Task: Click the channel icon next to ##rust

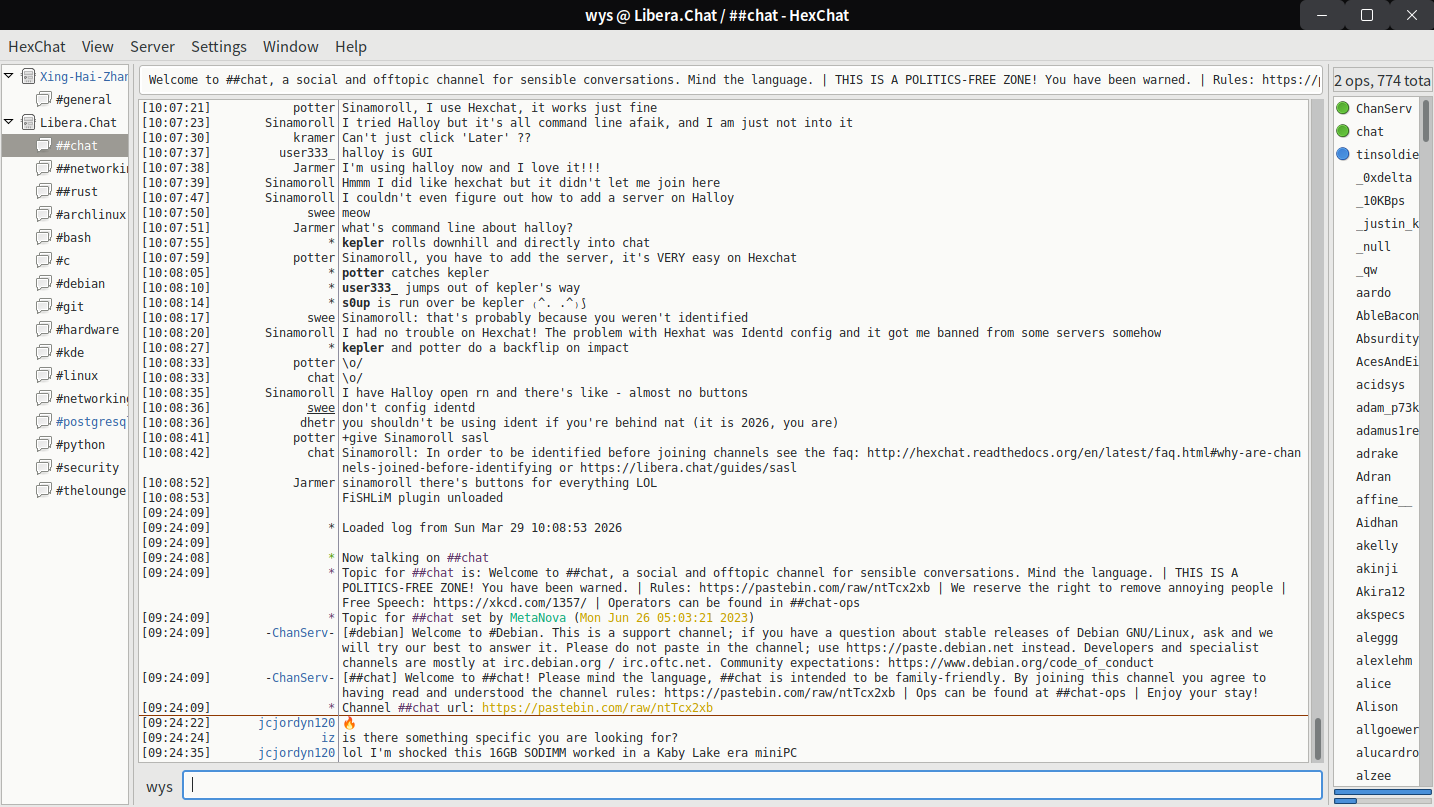Action: (43, 192)
